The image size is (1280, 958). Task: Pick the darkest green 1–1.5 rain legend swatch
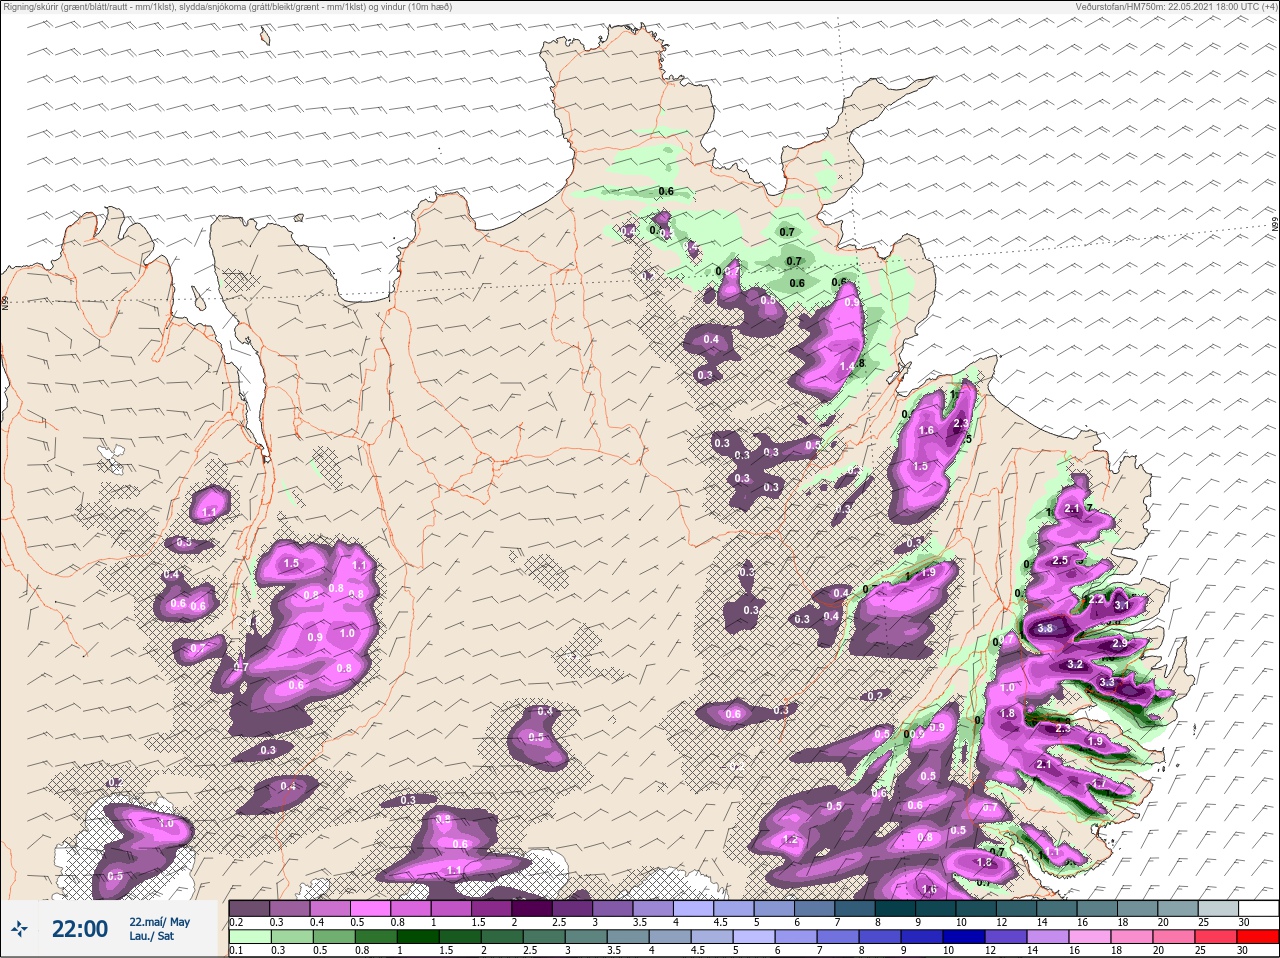418,937
